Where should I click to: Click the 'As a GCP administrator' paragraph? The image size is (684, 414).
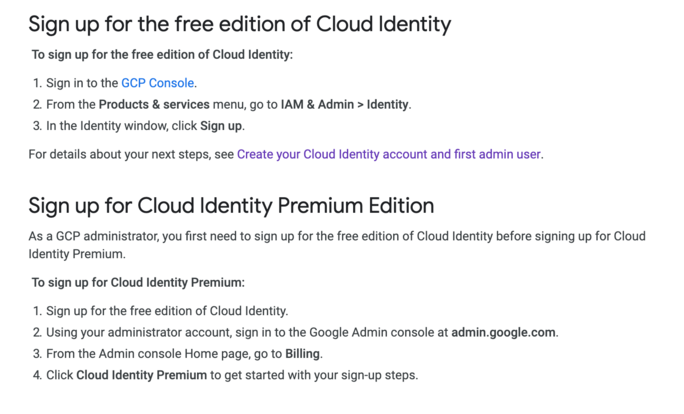coord(337,245)
